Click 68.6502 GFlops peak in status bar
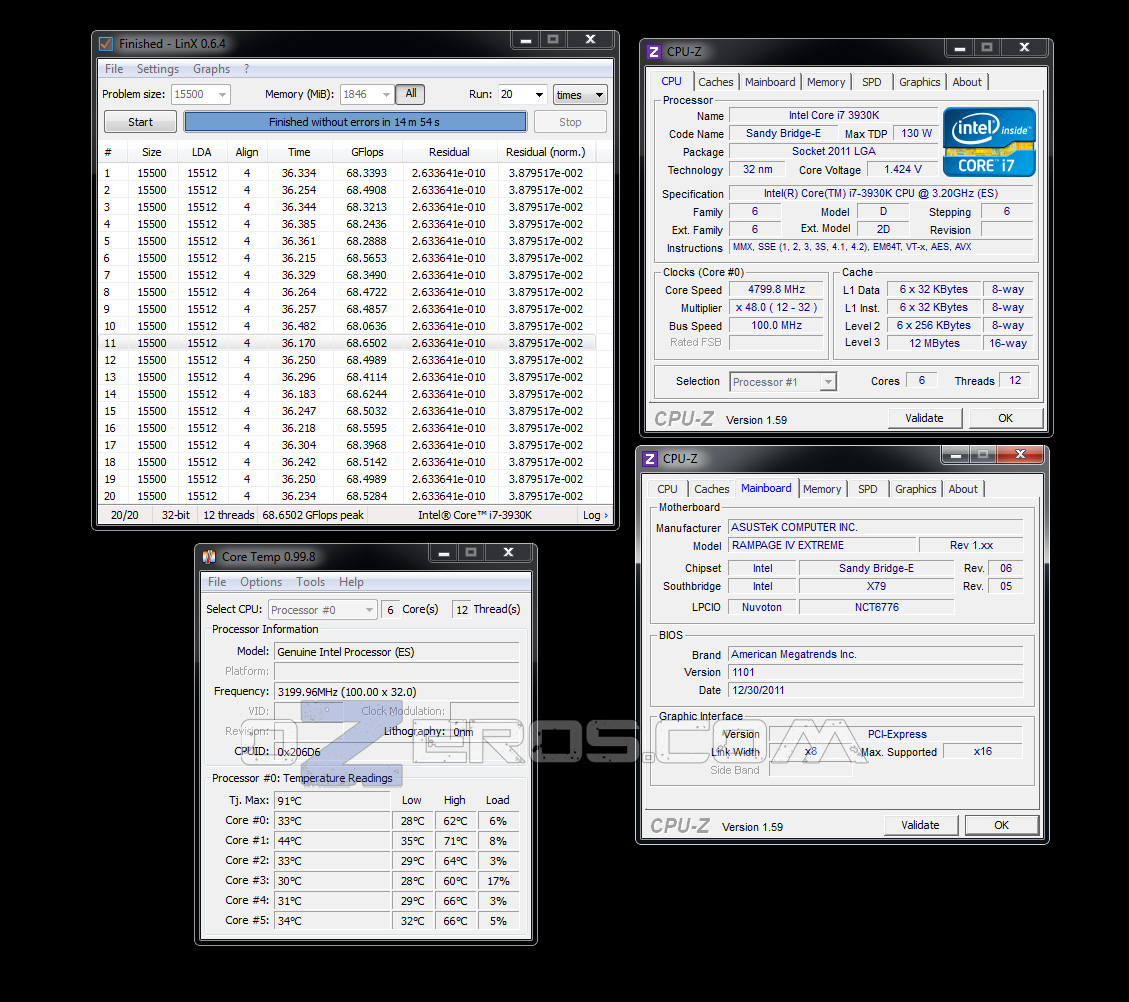Viewport: 1129px width, 1002px height. (x=313, y=515)
